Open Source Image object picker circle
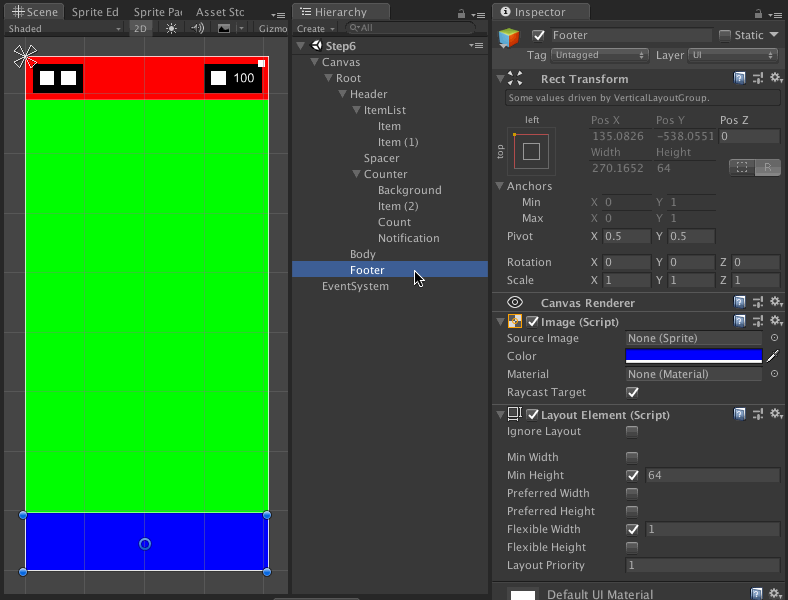The width and height of the screenshot is (788, 600). (x=774, y=338)
